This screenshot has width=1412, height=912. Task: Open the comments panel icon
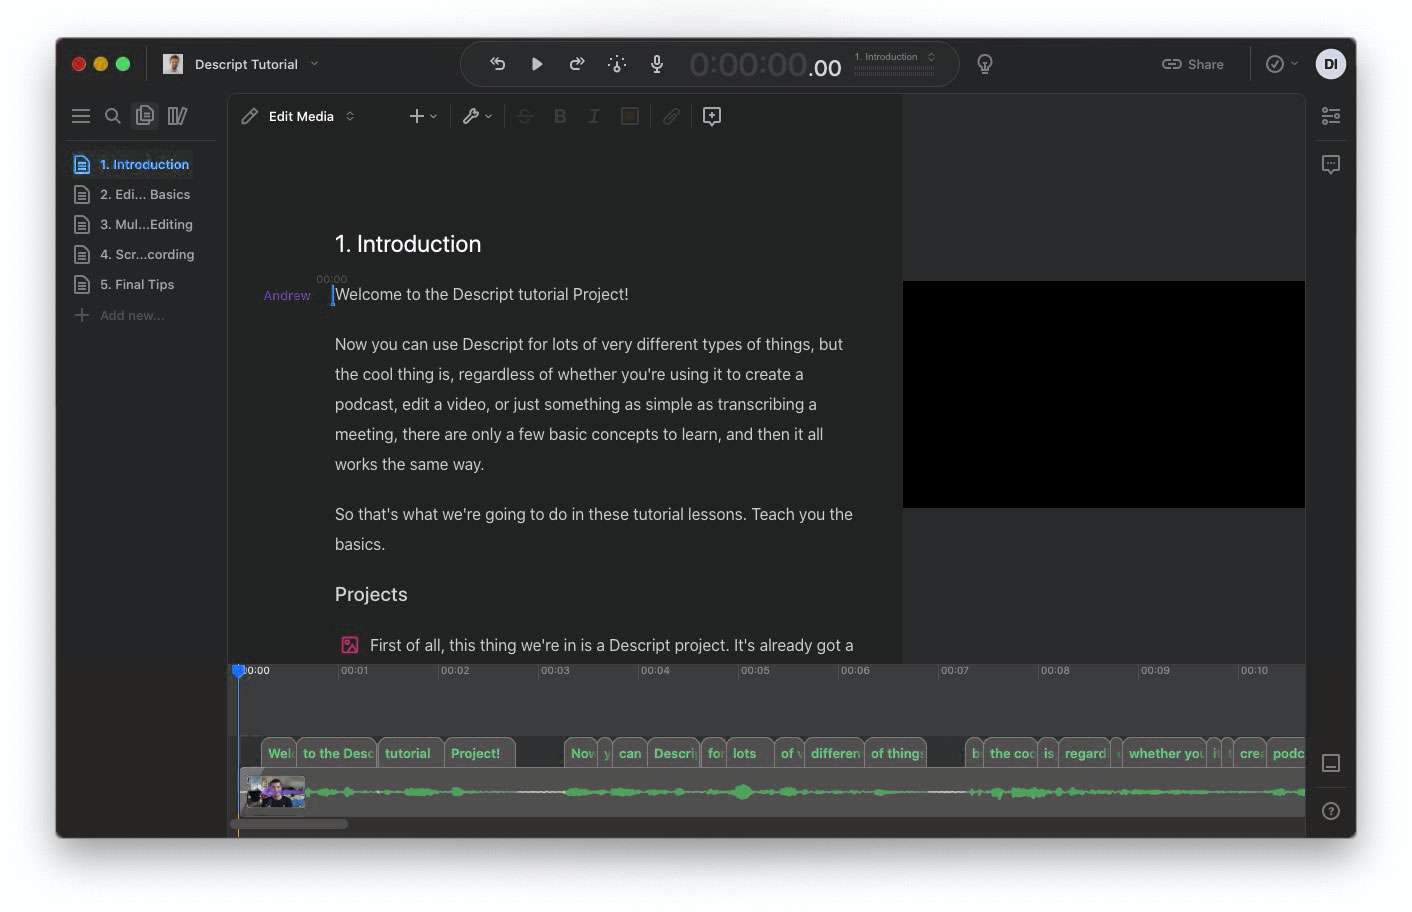click(x=1331, y=164)
